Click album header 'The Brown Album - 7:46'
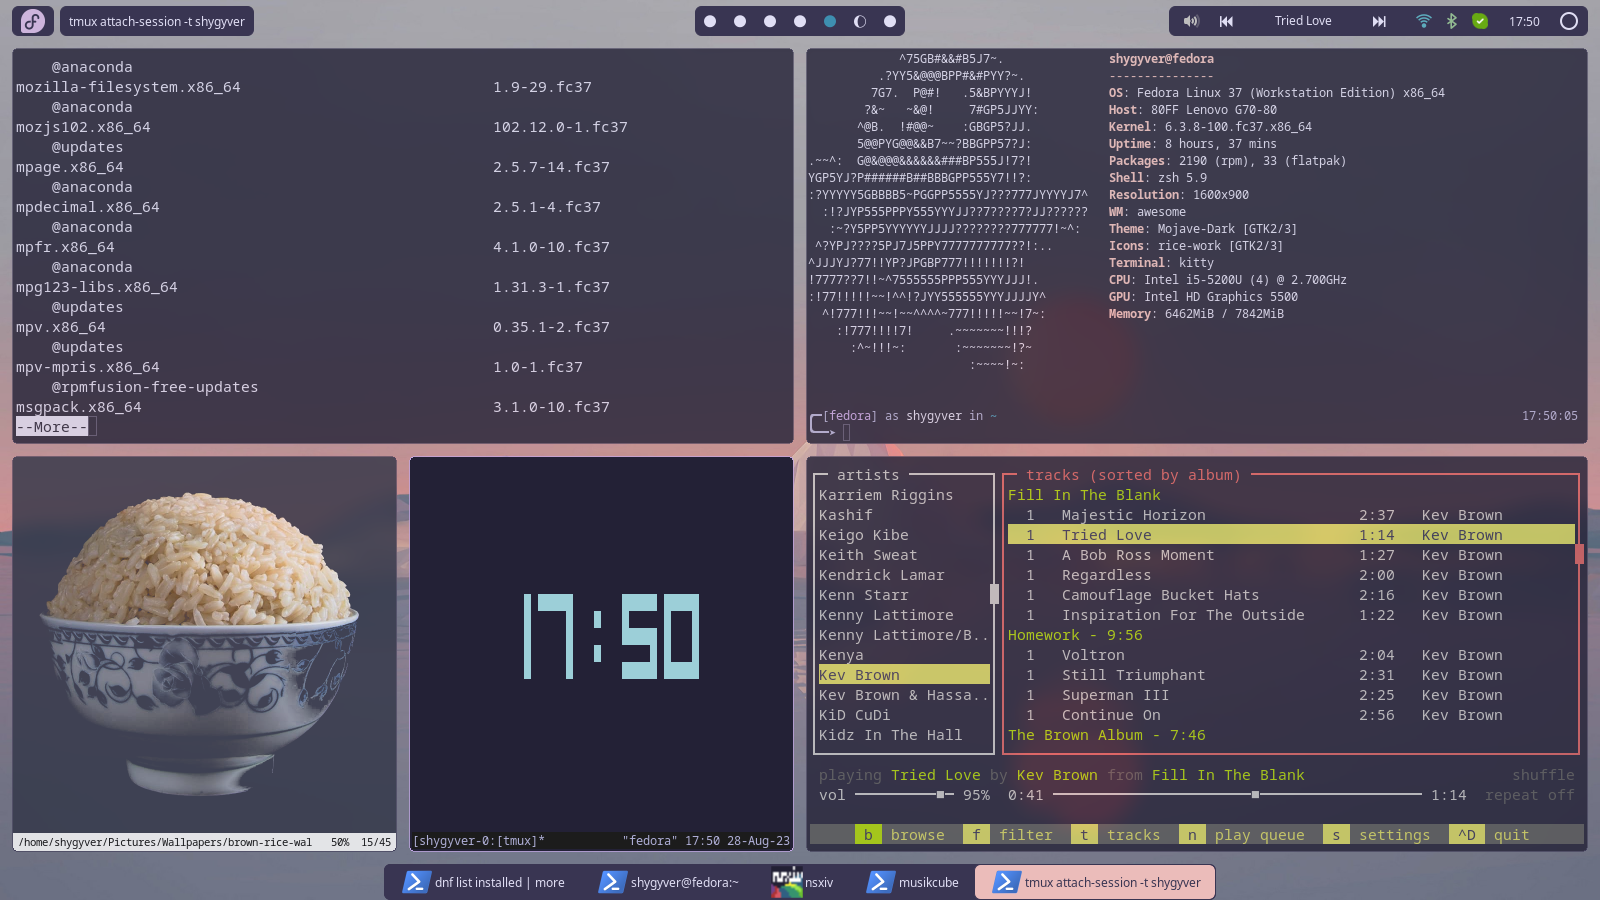 tap(1107, 735)
